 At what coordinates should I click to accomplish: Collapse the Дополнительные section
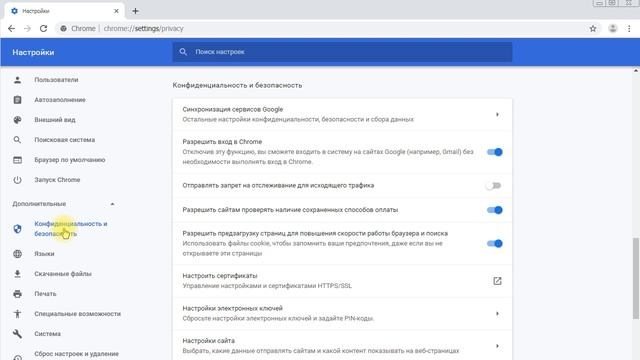tap(112, 204)
